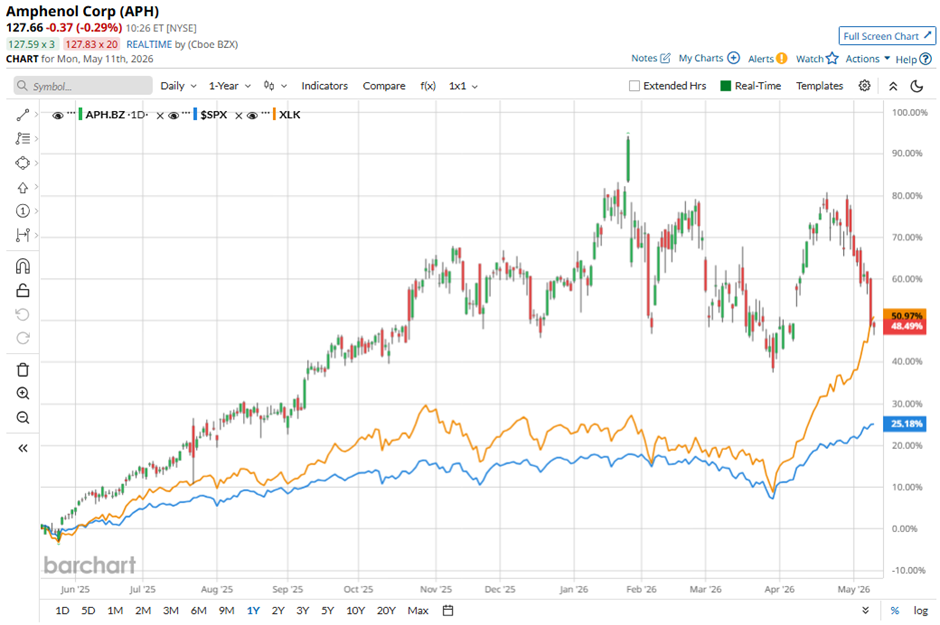Select the 6M time range tab

click(198, 611)
